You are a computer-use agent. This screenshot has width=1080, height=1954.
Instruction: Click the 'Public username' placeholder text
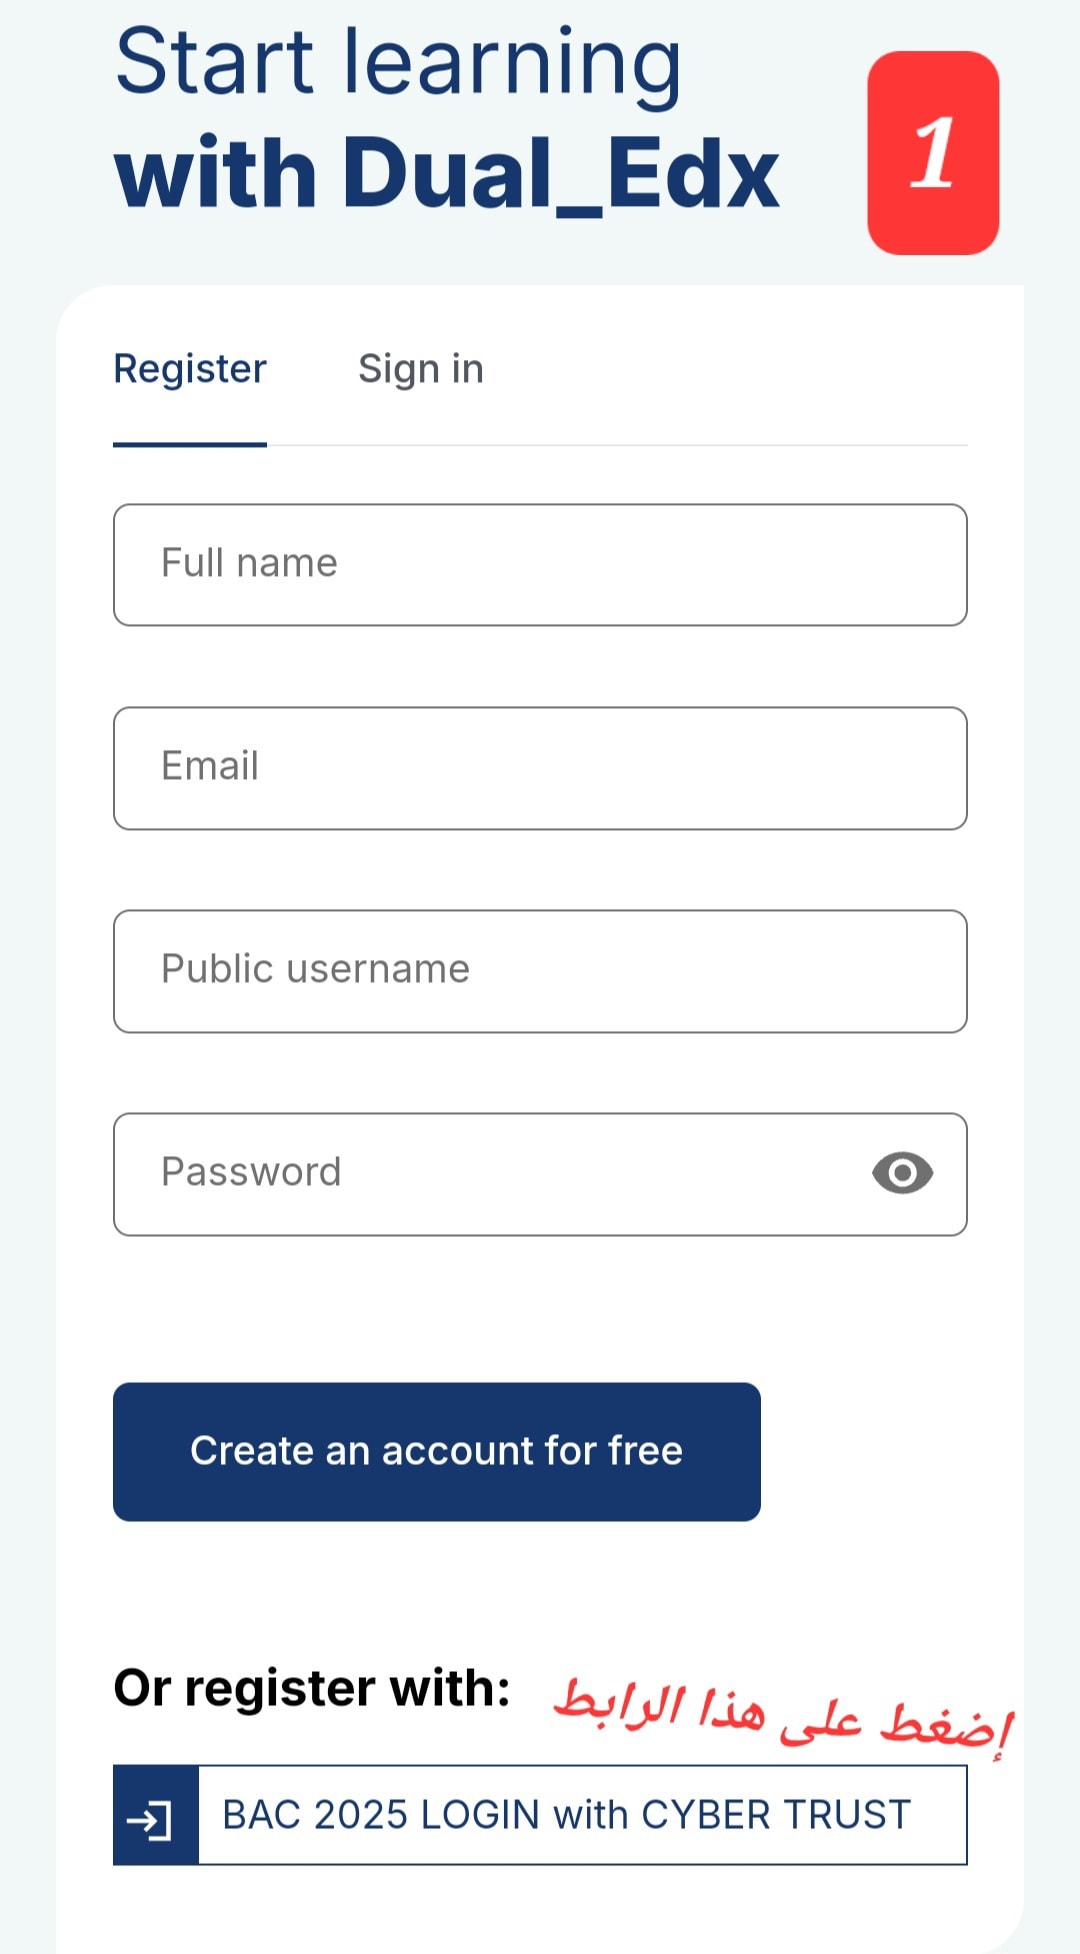[315, 969]
